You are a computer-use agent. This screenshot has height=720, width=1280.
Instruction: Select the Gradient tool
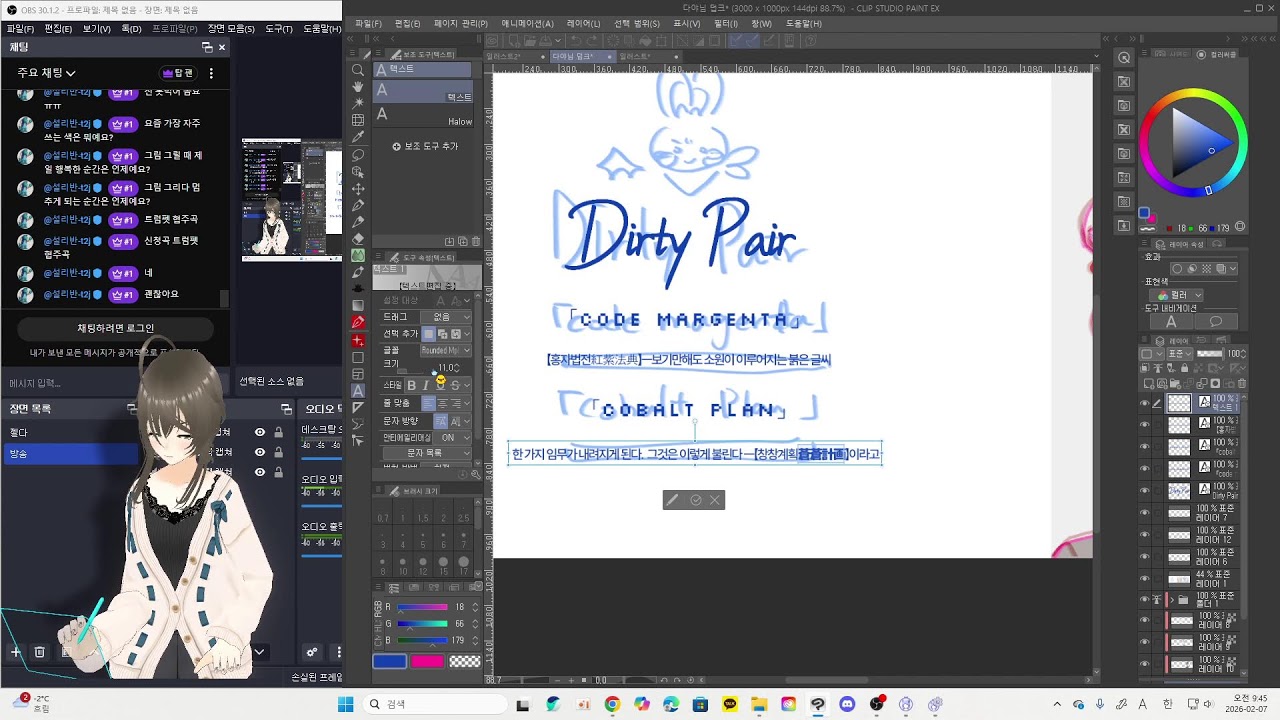coord(358,305)
